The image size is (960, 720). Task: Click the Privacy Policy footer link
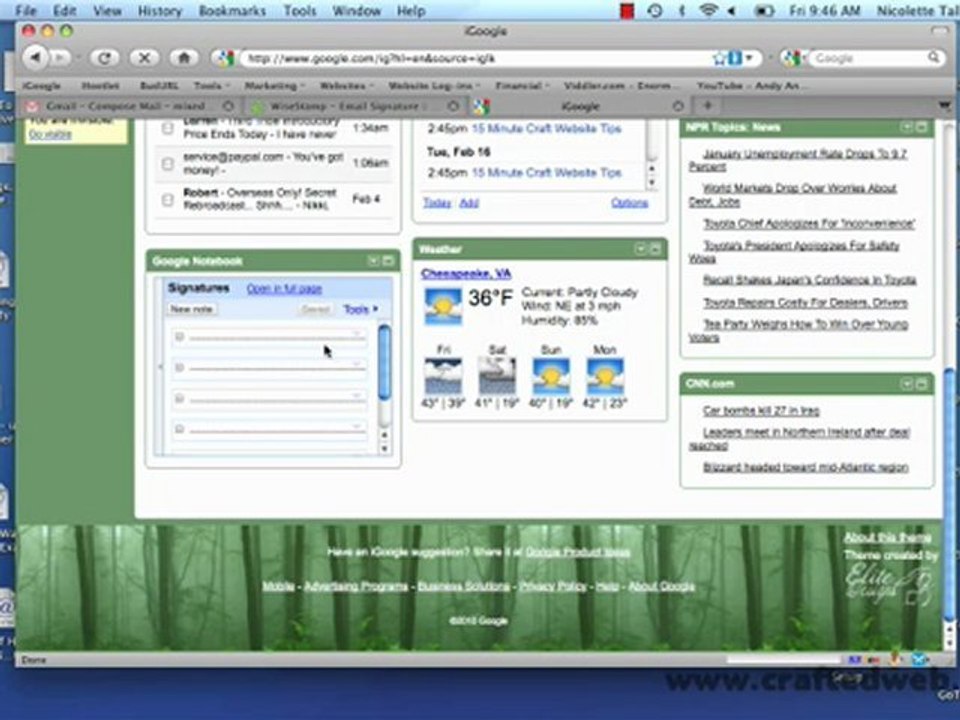pyautogui.click(x=553, y=586)
